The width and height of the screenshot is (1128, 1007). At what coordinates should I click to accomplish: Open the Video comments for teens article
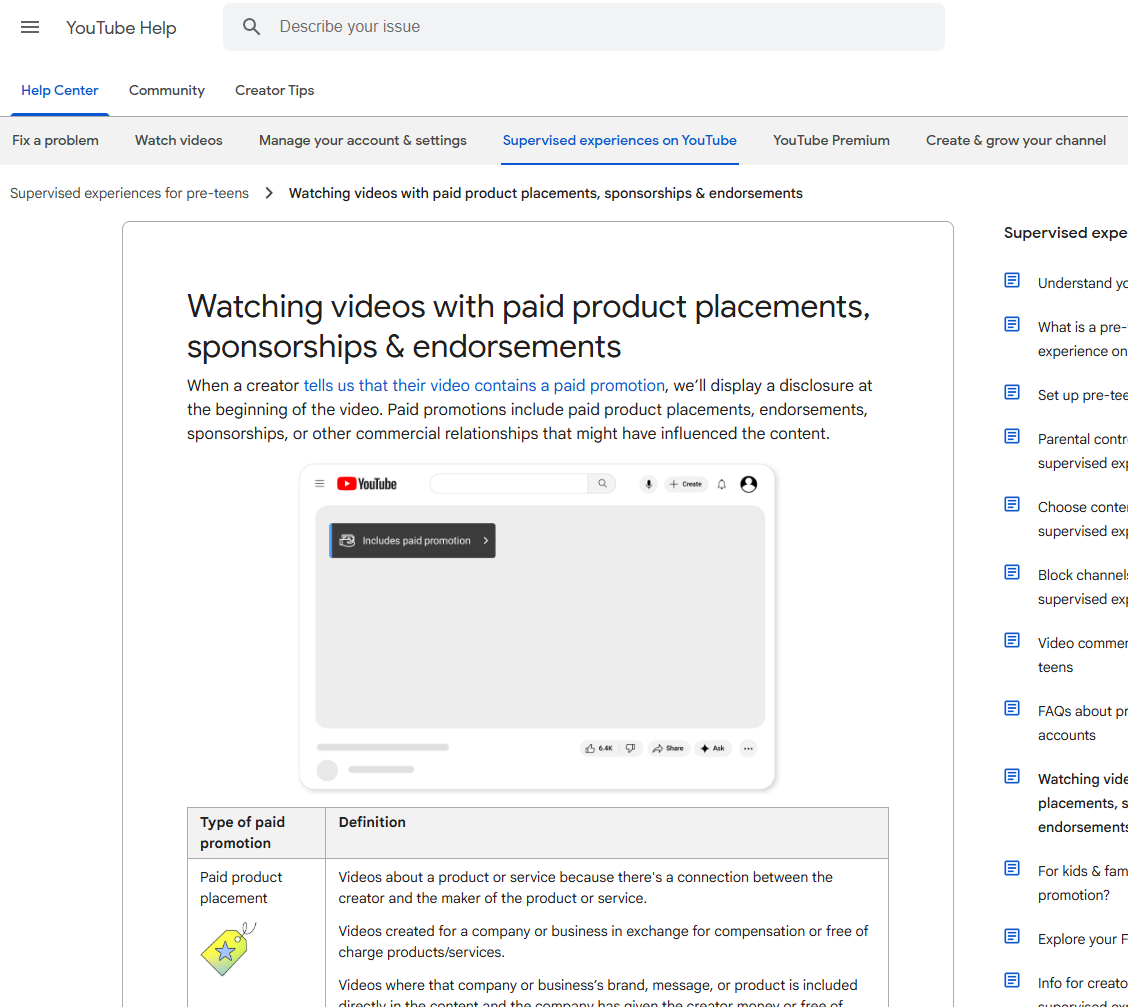[x=1082, y=655]
